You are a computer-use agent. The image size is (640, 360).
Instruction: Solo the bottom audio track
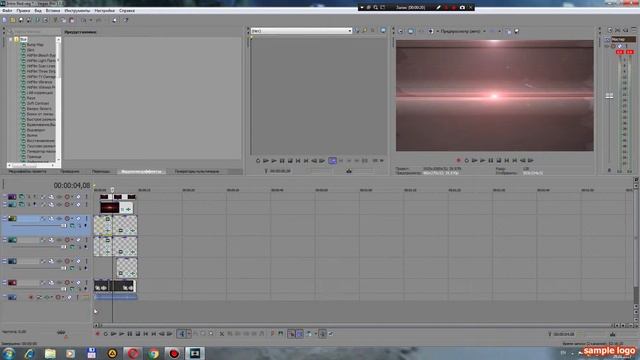pos(78,297)
